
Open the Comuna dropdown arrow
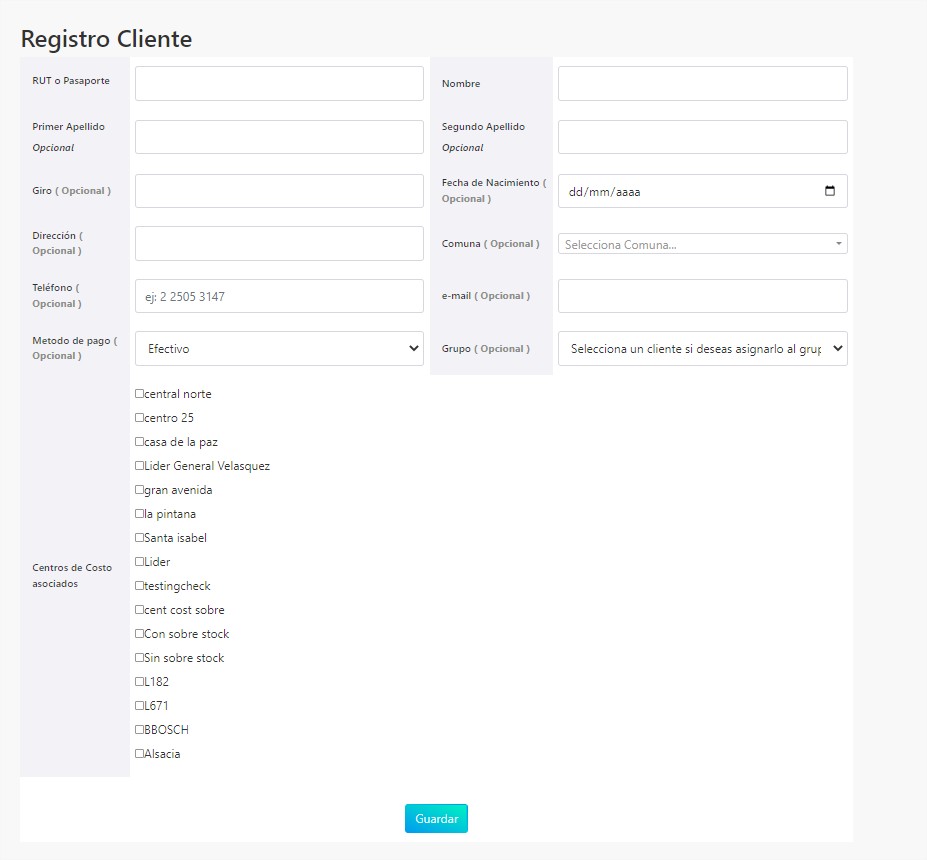[838, 243]
